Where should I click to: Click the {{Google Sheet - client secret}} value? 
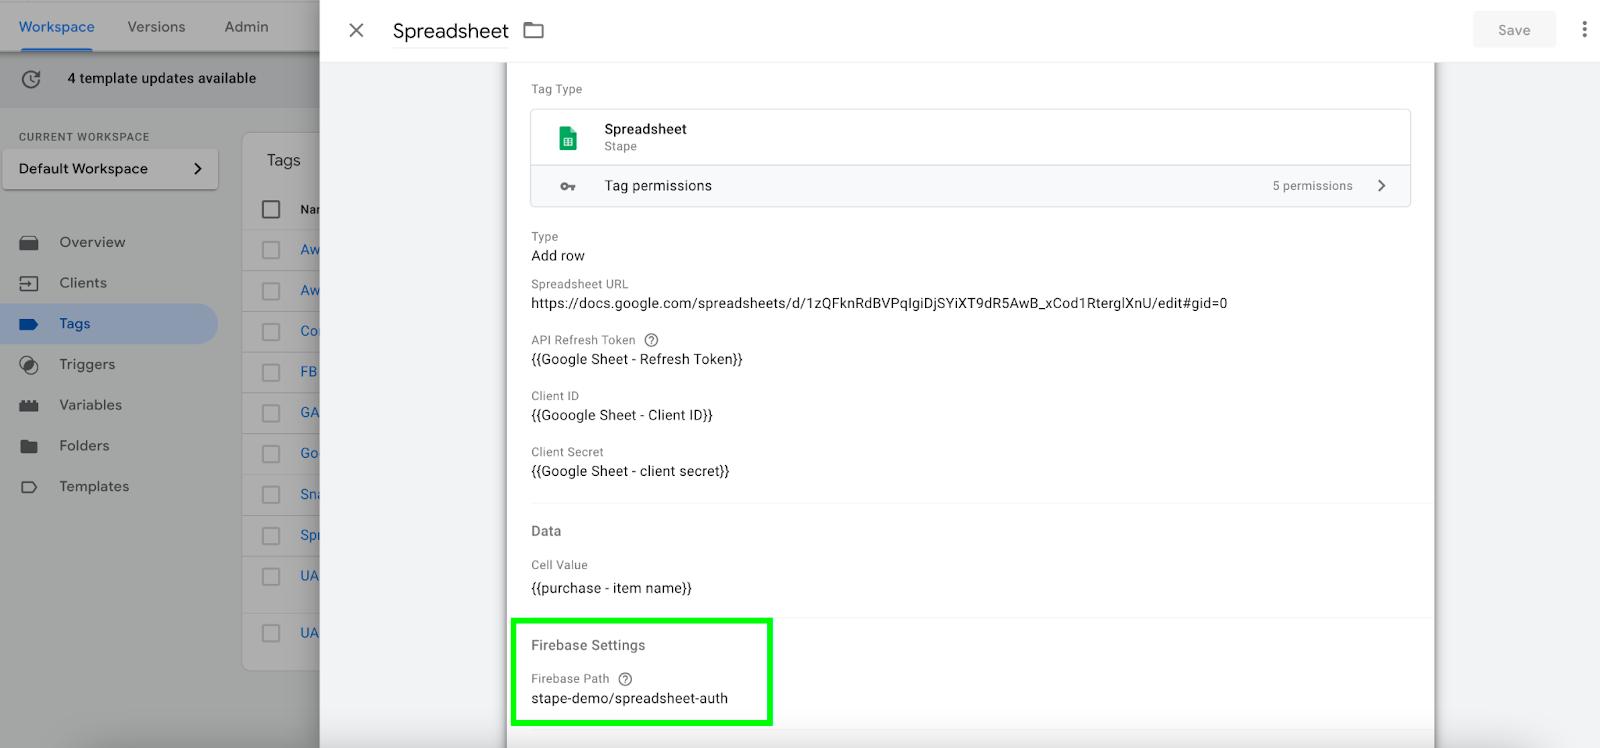click(630, 471)
